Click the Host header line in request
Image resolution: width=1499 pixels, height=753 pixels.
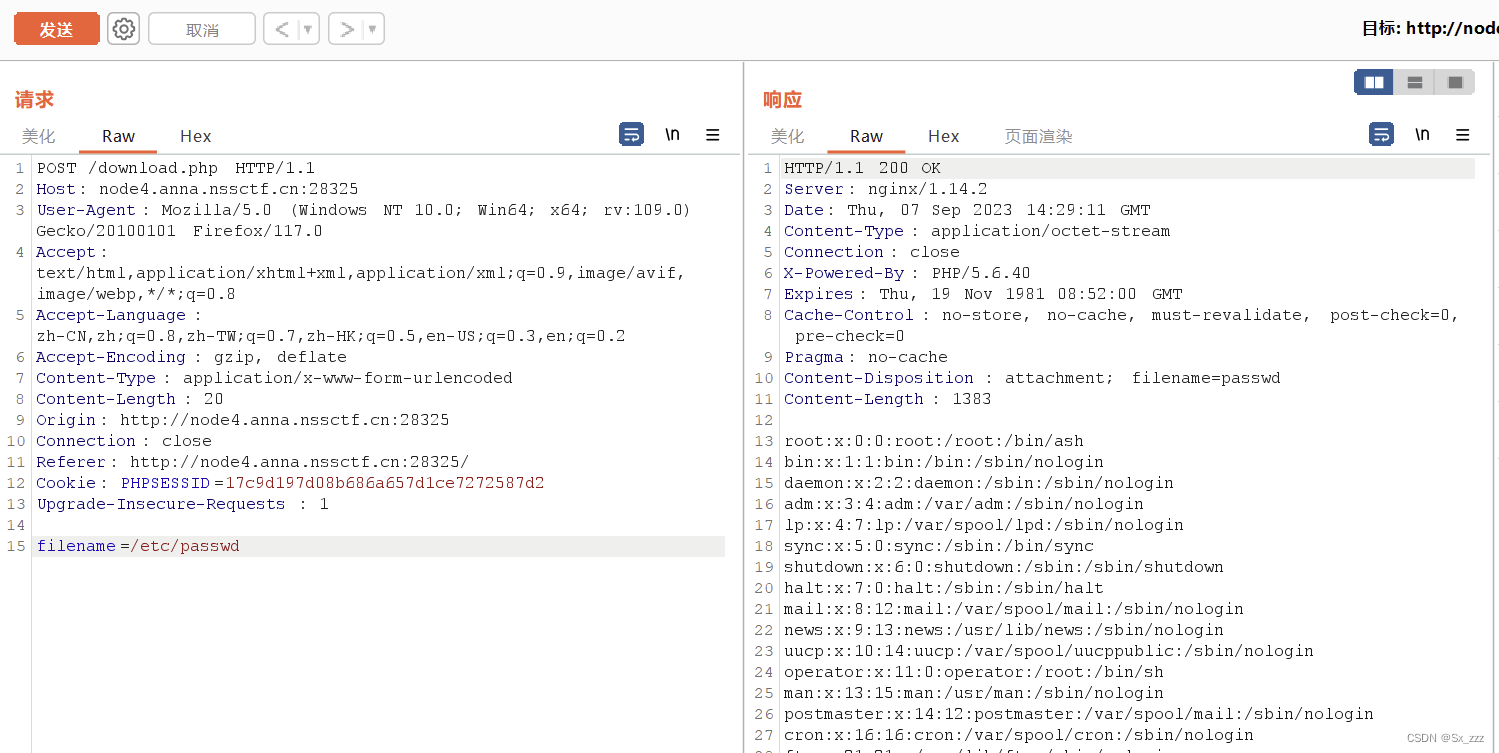(x=197, y=189)
